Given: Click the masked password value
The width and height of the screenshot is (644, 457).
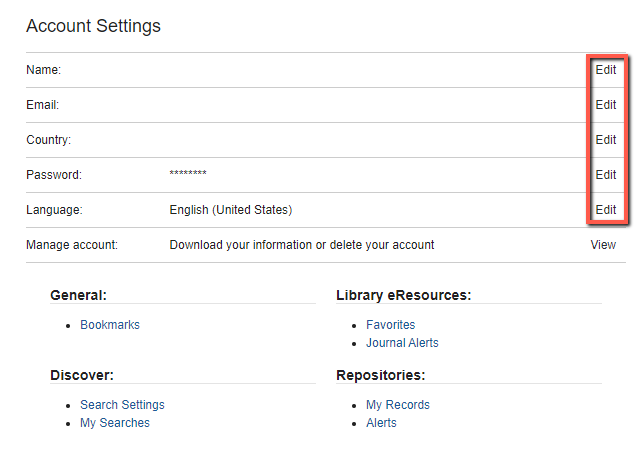Looking at the screenshot, I should tap(188, 173).
